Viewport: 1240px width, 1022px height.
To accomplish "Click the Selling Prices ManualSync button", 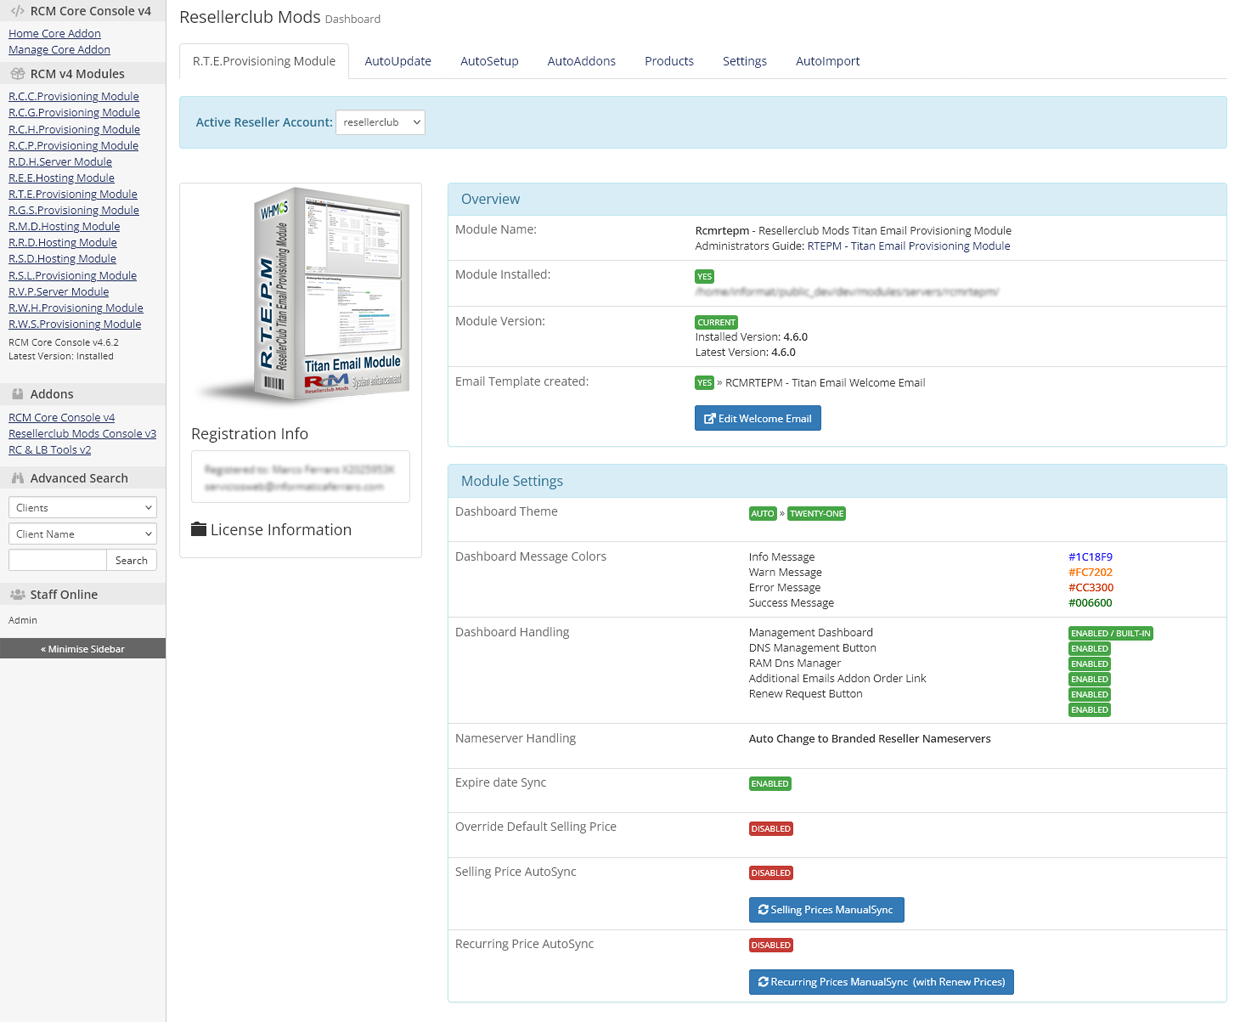I will click(x=826, y=909).
